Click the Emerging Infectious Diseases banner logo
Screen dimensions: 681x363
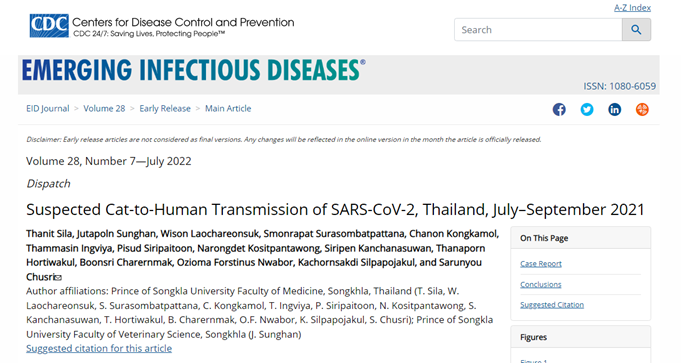(x=194, y=70)
